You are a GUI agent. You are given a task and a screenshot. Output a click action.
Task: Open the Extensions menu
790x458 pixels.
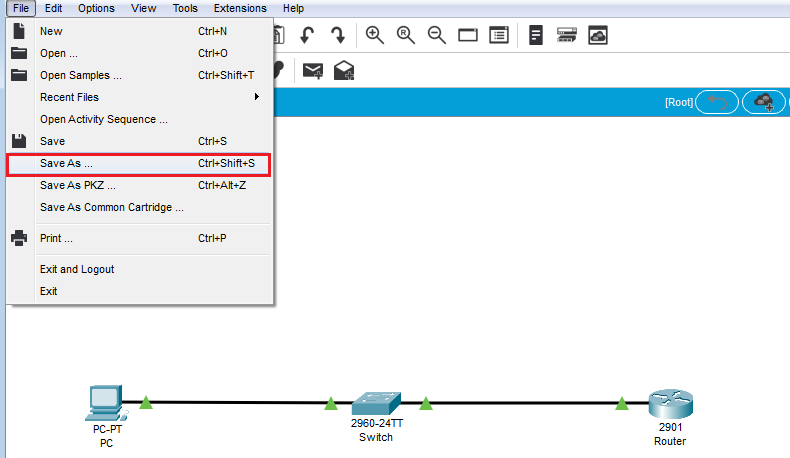tap(240, 8)
